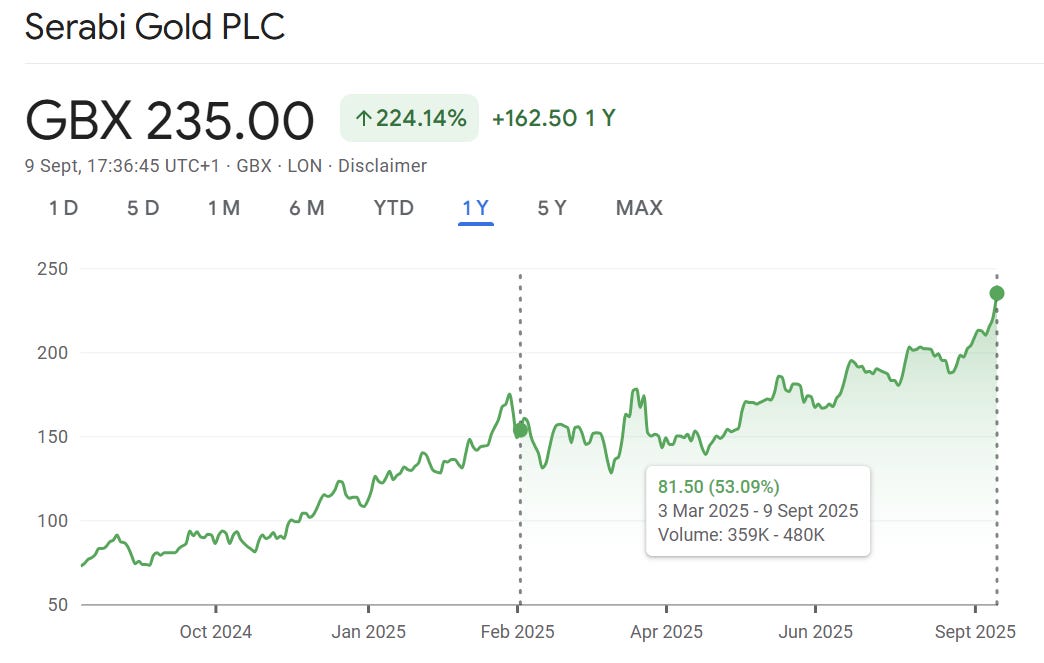Click the Oct 2024 axis label
1044x663 pixels.
[x=216, y=632]
